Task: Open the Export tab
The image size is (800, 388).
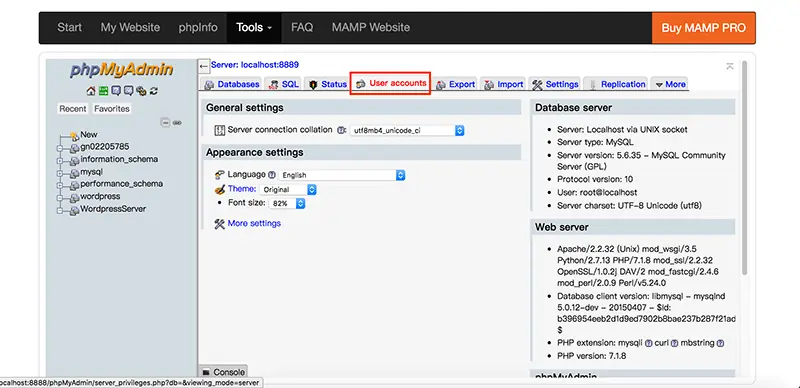Action: [456, 84]
